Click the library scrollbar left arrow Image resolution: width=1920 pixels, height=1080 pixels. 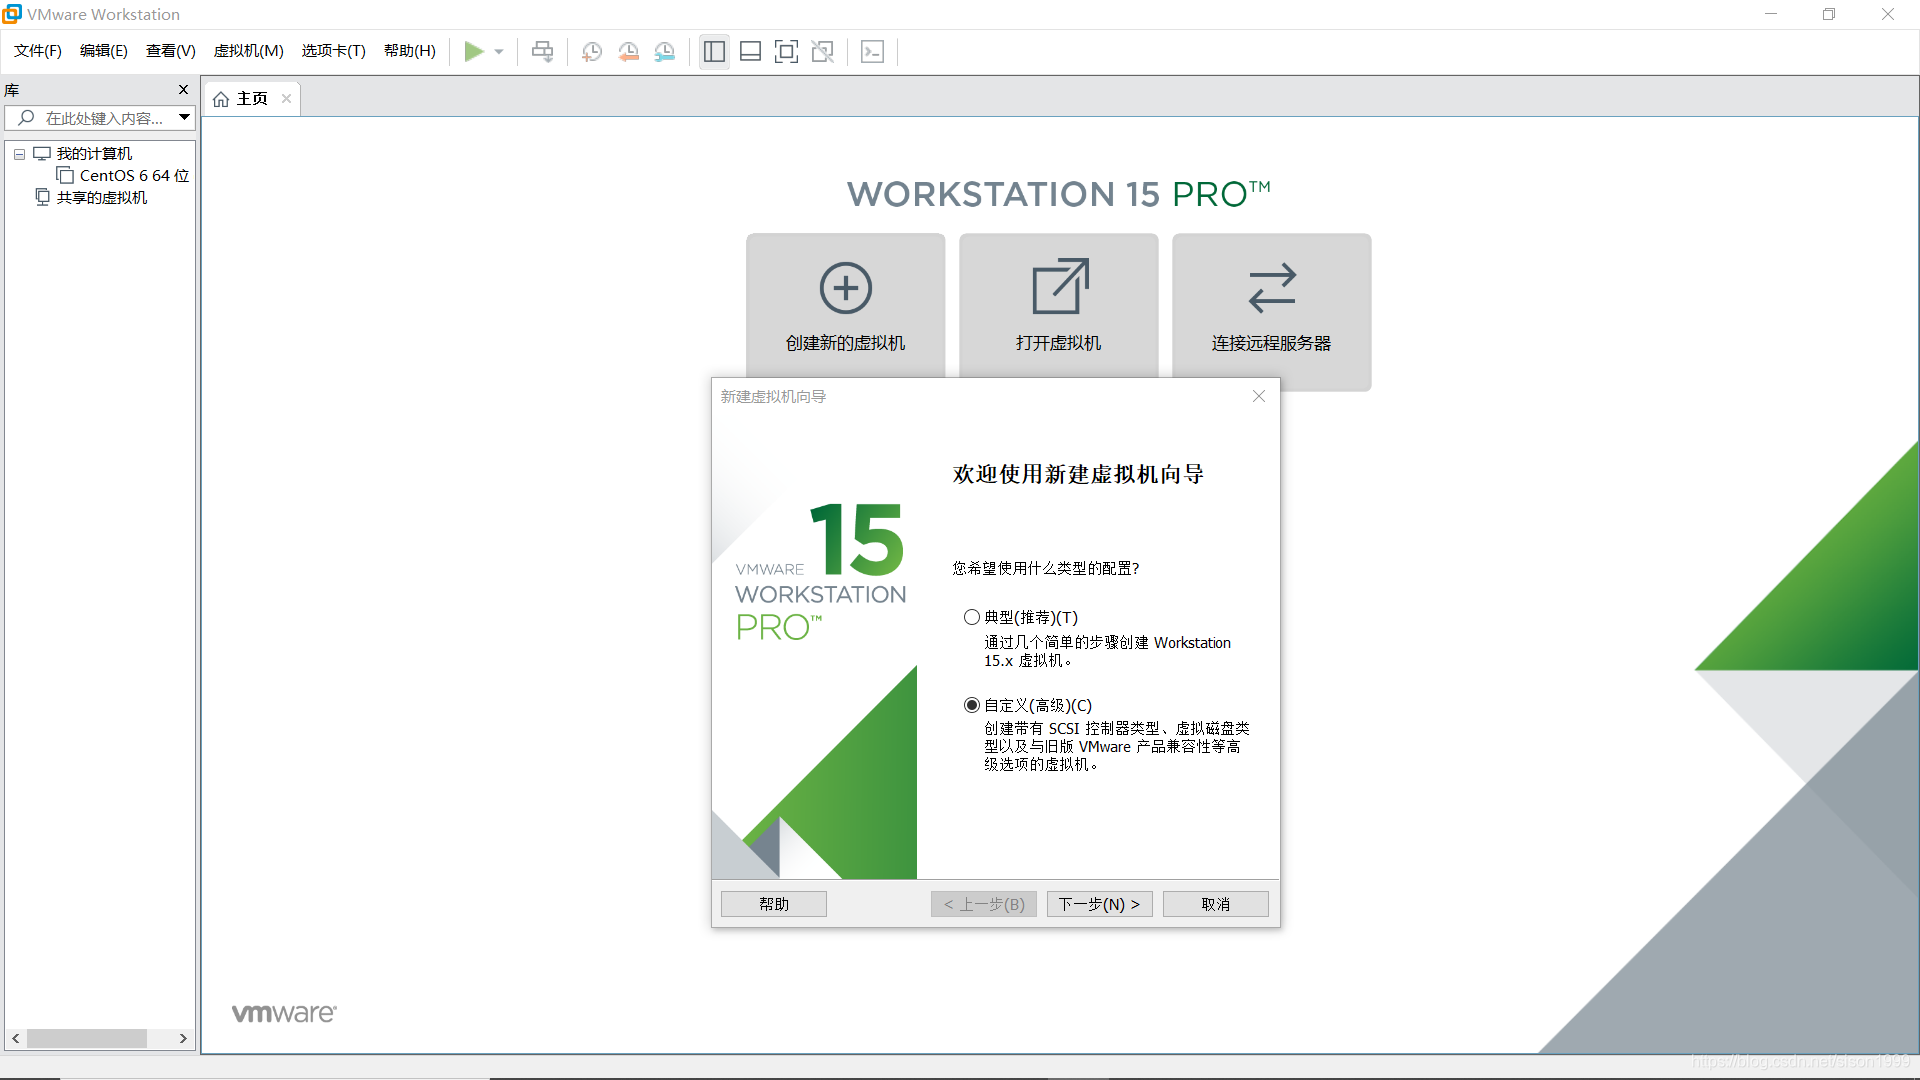(16, 1039)
